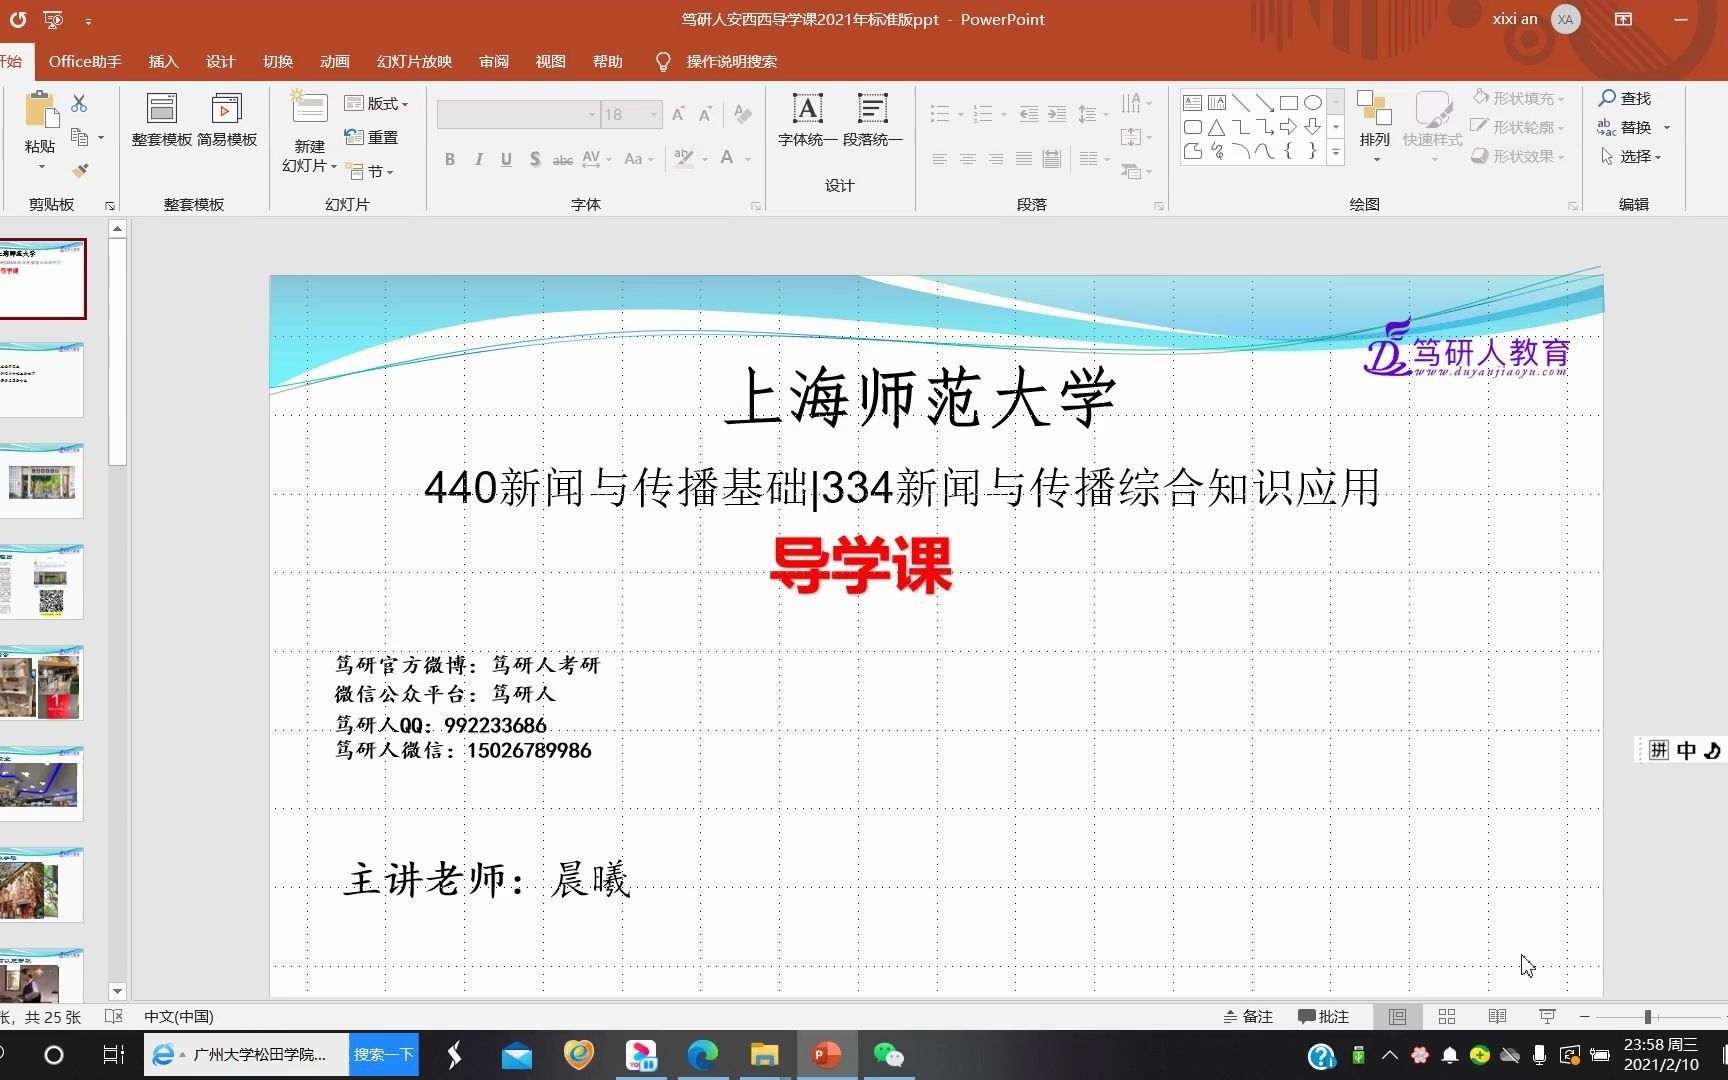This screenshot has height=1080, width=1728.
Task: Click the clear formatting icon
Action: [742, 114]
